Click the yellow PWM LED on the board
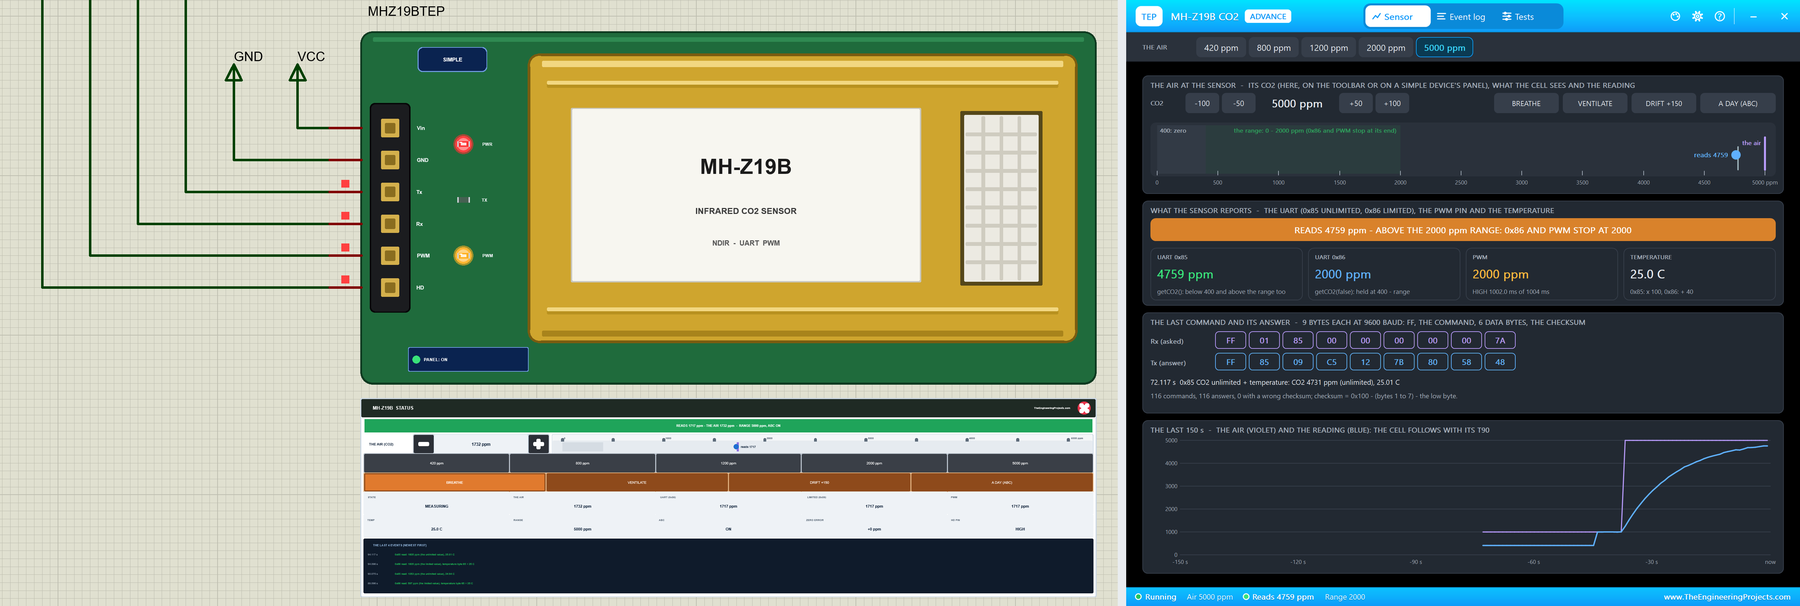Screen dimensions: 1800x606 coord(463,256)
